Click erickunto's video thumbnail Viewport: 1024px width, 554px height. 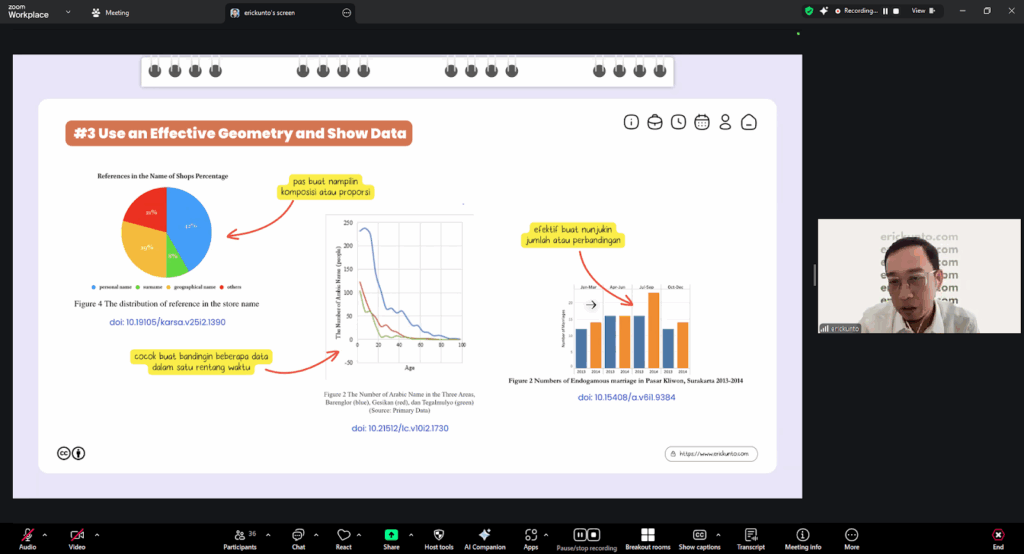897,276
